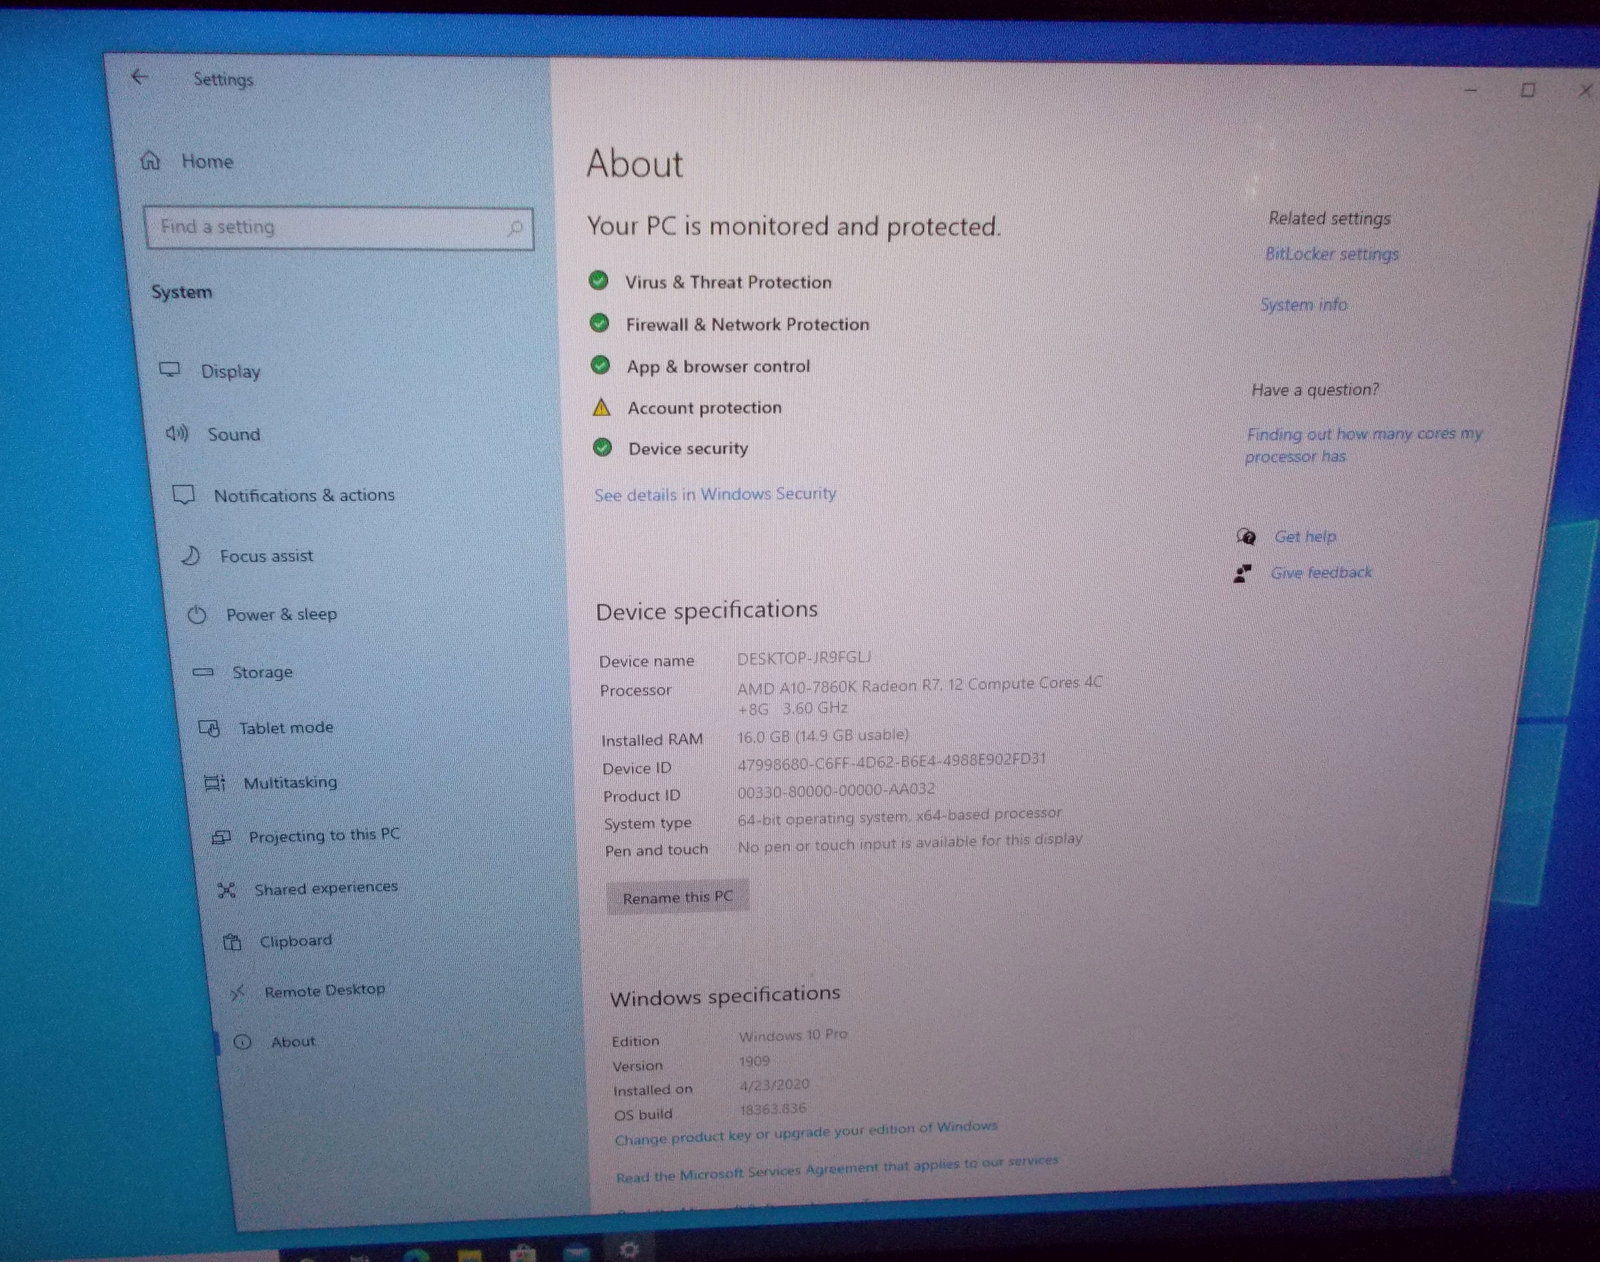Click the Projecting to this PC icon
Viewport: 1600px width, 1262px height.
click(x=221, y=837)
